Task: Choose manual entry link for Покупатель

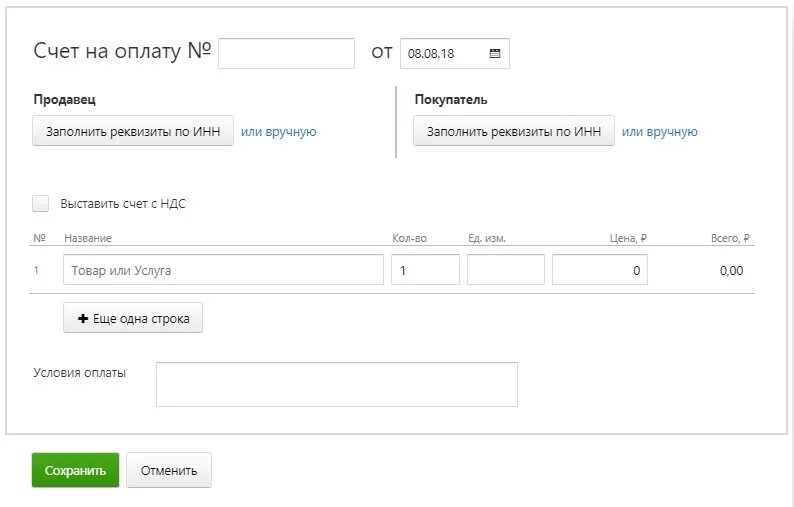Action: tap(660, 131)
